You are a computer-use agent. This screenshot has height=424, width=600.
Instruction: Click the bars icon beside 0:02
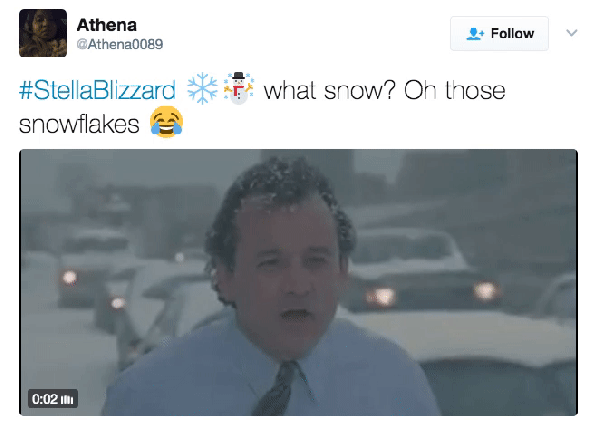(x=67, y=400)
